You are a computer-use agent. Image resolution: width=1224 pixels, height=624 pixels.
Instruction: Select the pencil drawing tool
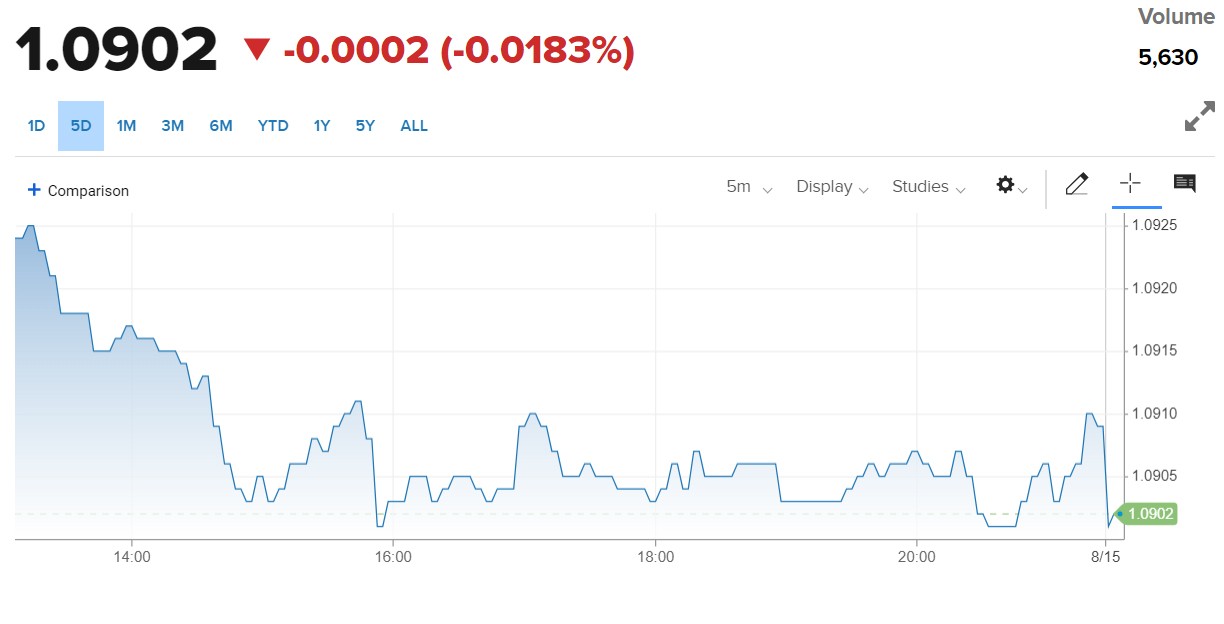click(x=1076, y=184)
